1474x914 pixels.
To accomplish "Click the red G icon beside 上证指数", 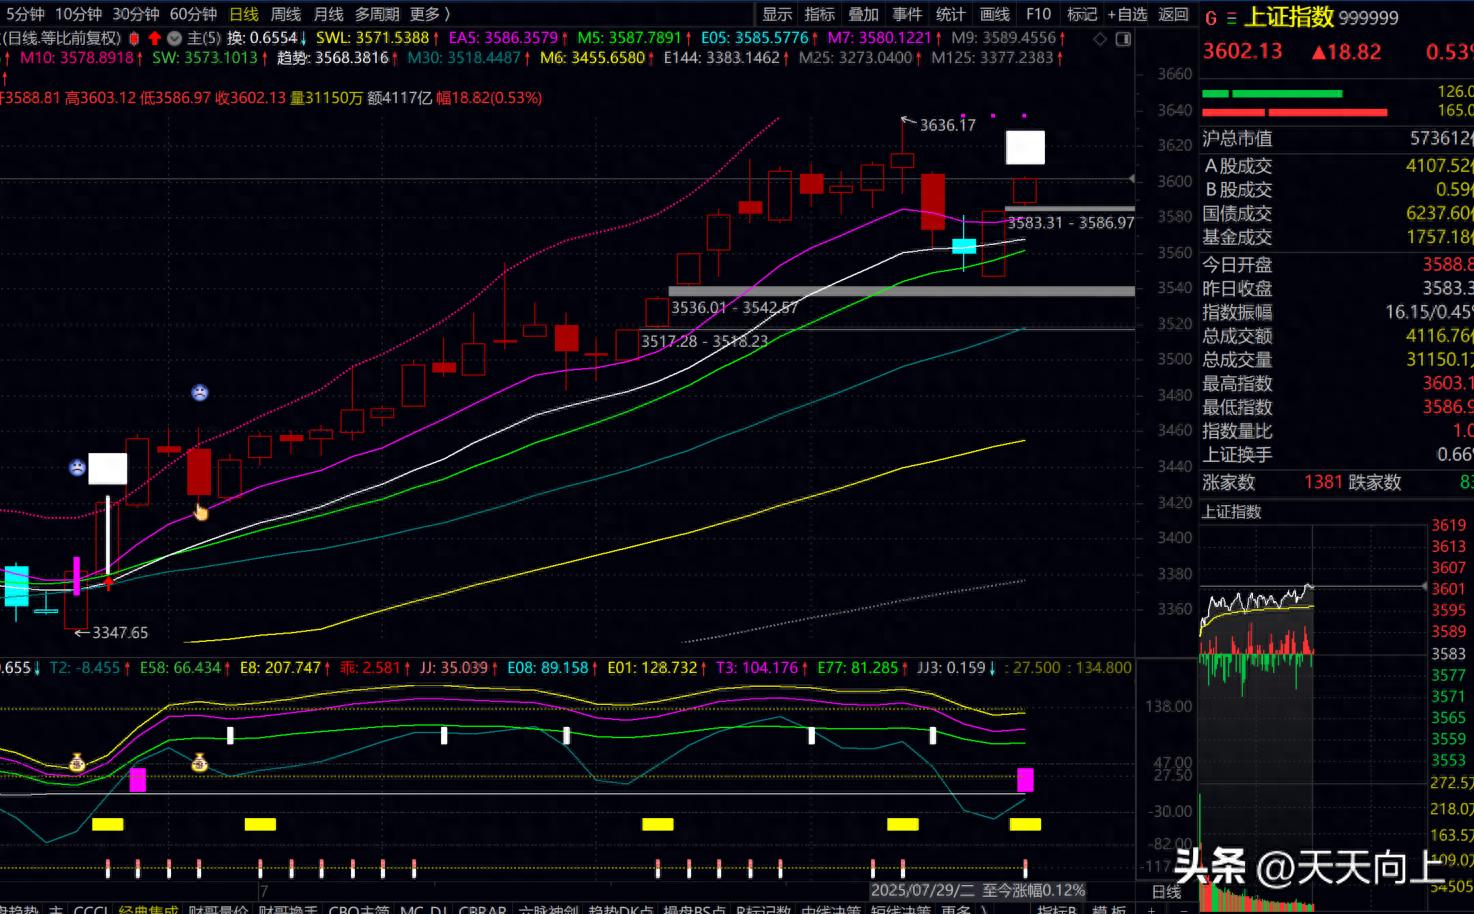I will (1211, 18).
